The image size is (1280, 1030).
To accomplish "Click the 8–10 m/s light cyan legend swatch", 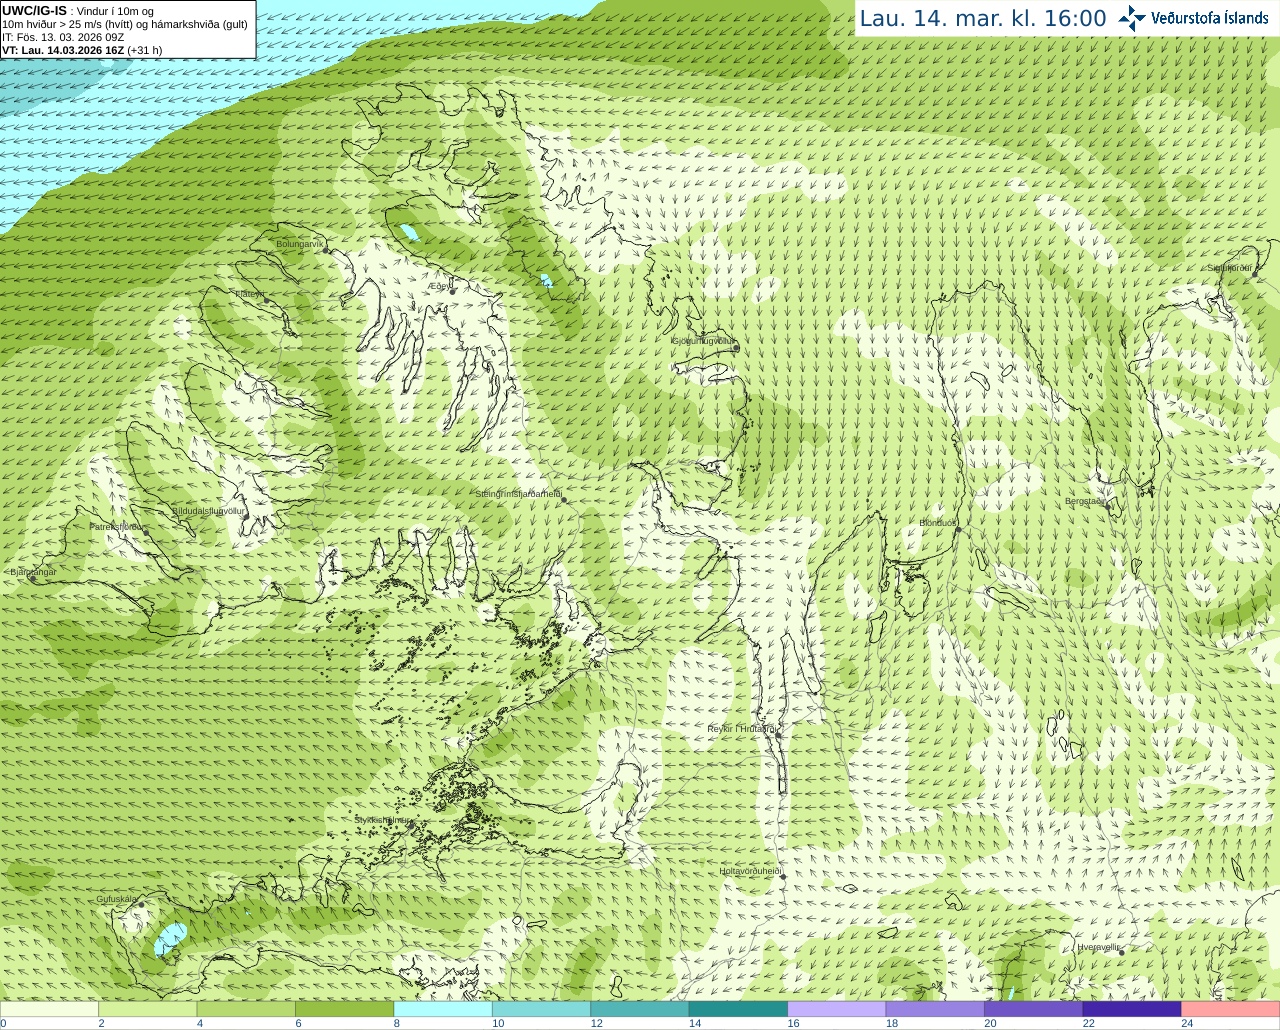I will [443, 1009].
